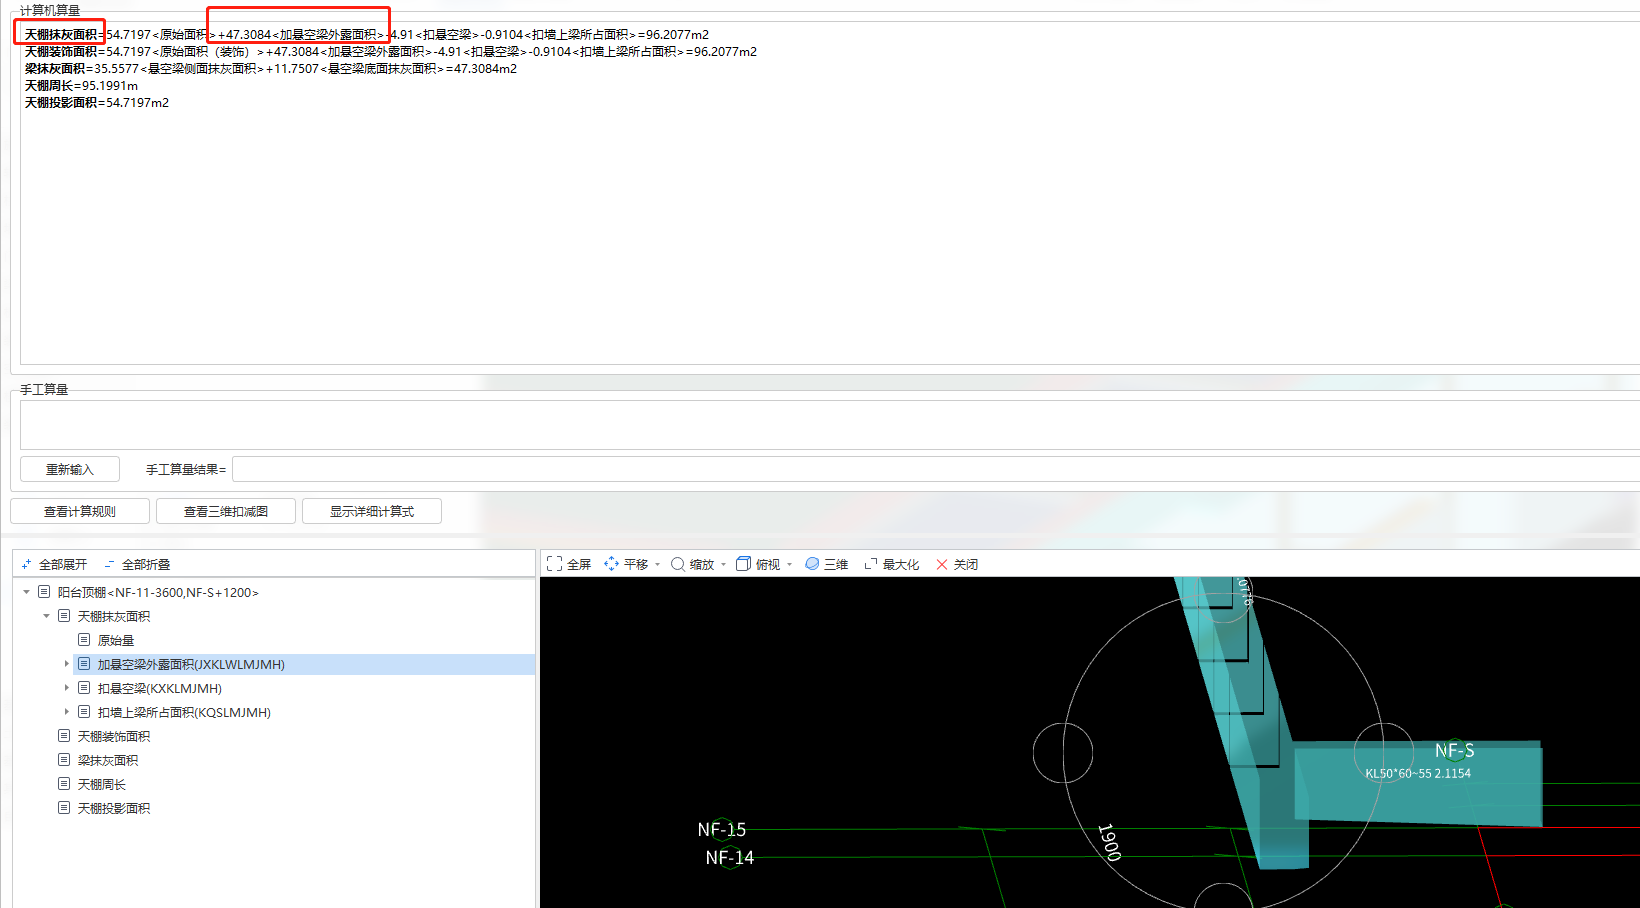Open the 平移 dropdown arrow

coord(657,565)
